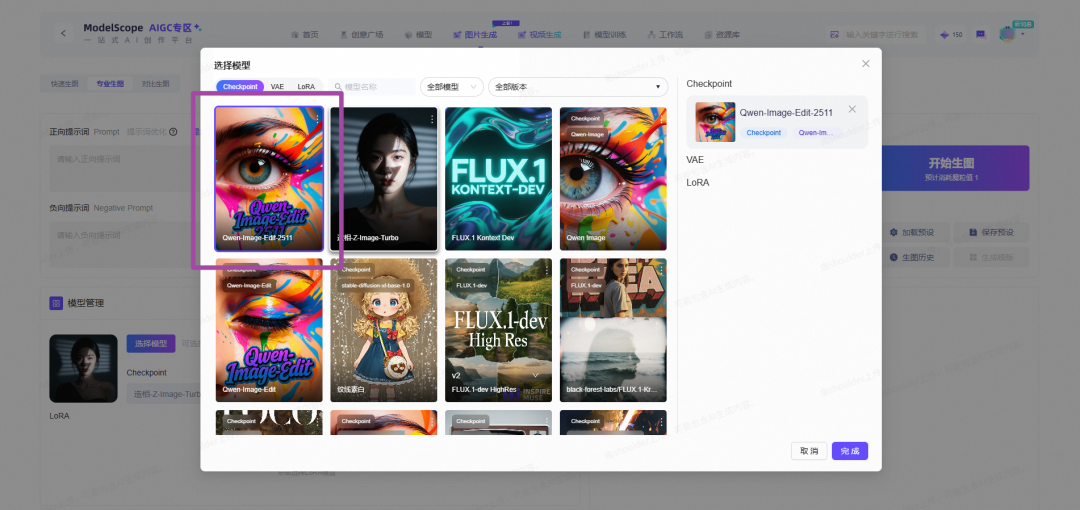Click the image search icon in top search box
The width and height of the screenshot is (1080, 510).
(834, 34)
